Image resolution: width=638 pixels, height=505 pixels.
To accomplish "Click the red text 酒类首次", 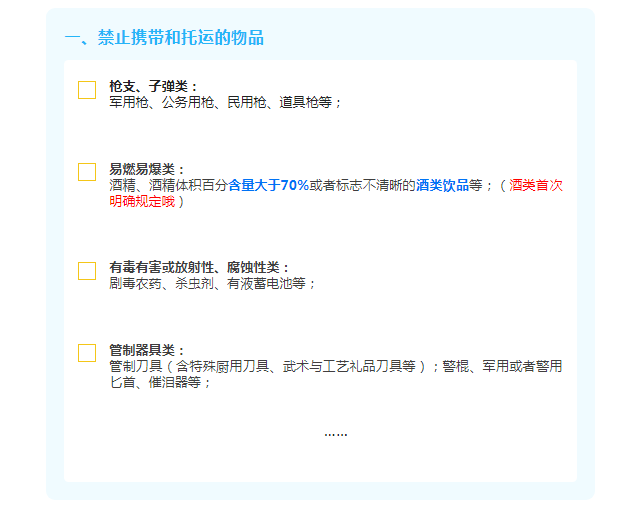I will click(536, 186).
